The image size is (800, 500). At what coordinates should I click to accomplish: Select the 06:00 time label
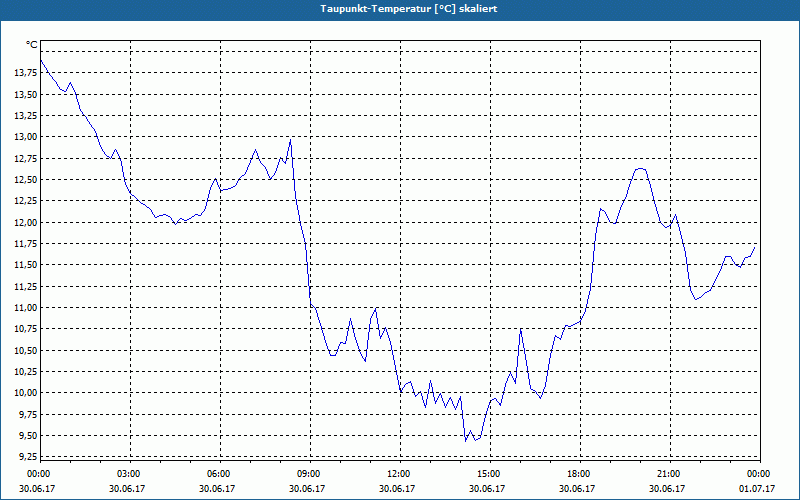[220, 473]
